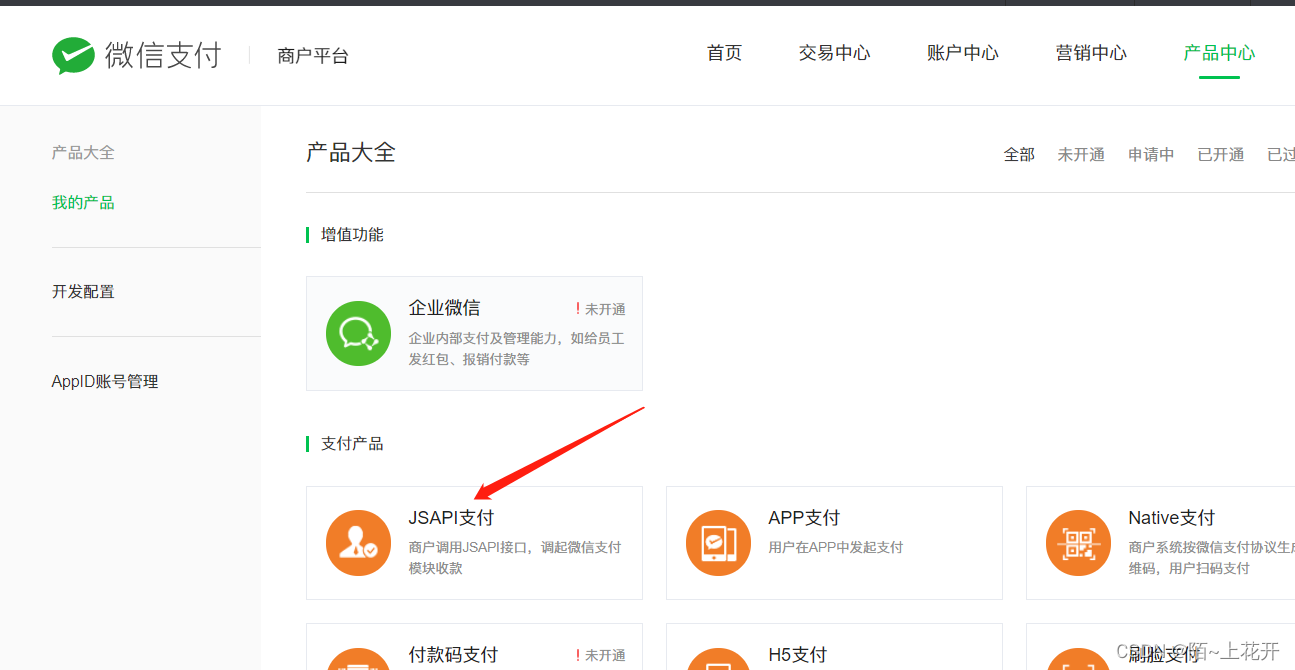Open the APP支付 product title
The image size is (1295, 670).
pos(804,518)
